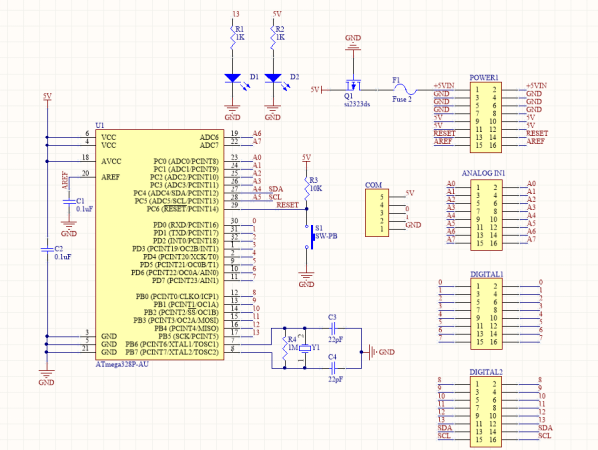Screen dimensions: 598x450
Task: Select the DIGITAL1 header block
Action: click(x=486, y=313)
